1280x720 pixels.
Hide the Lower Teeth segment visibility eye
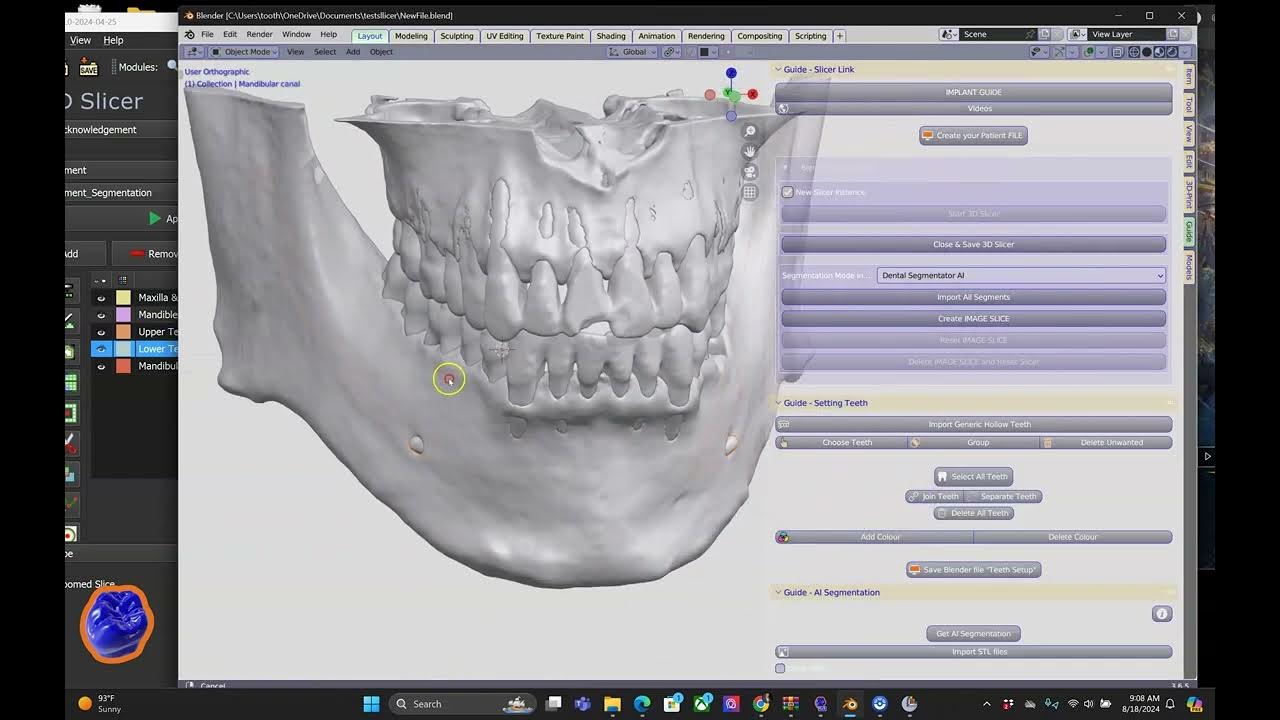[101, 348]
